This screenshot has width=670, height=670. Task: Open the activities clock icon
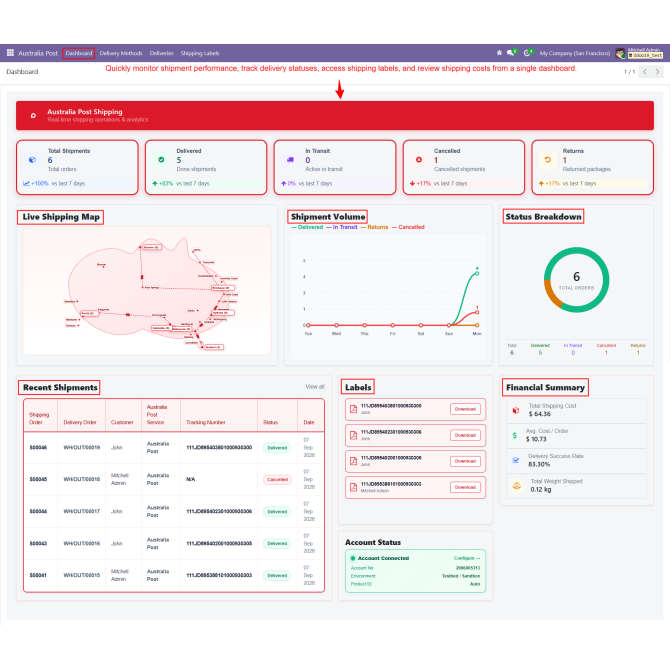pyautogui.click(x=528, y=53)
